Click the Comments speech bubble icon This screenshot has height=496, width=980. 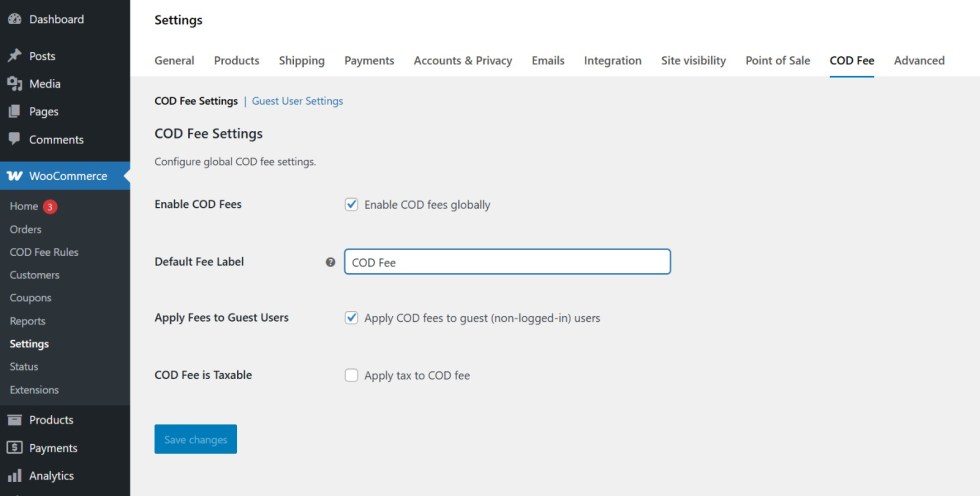pos(15,140)
